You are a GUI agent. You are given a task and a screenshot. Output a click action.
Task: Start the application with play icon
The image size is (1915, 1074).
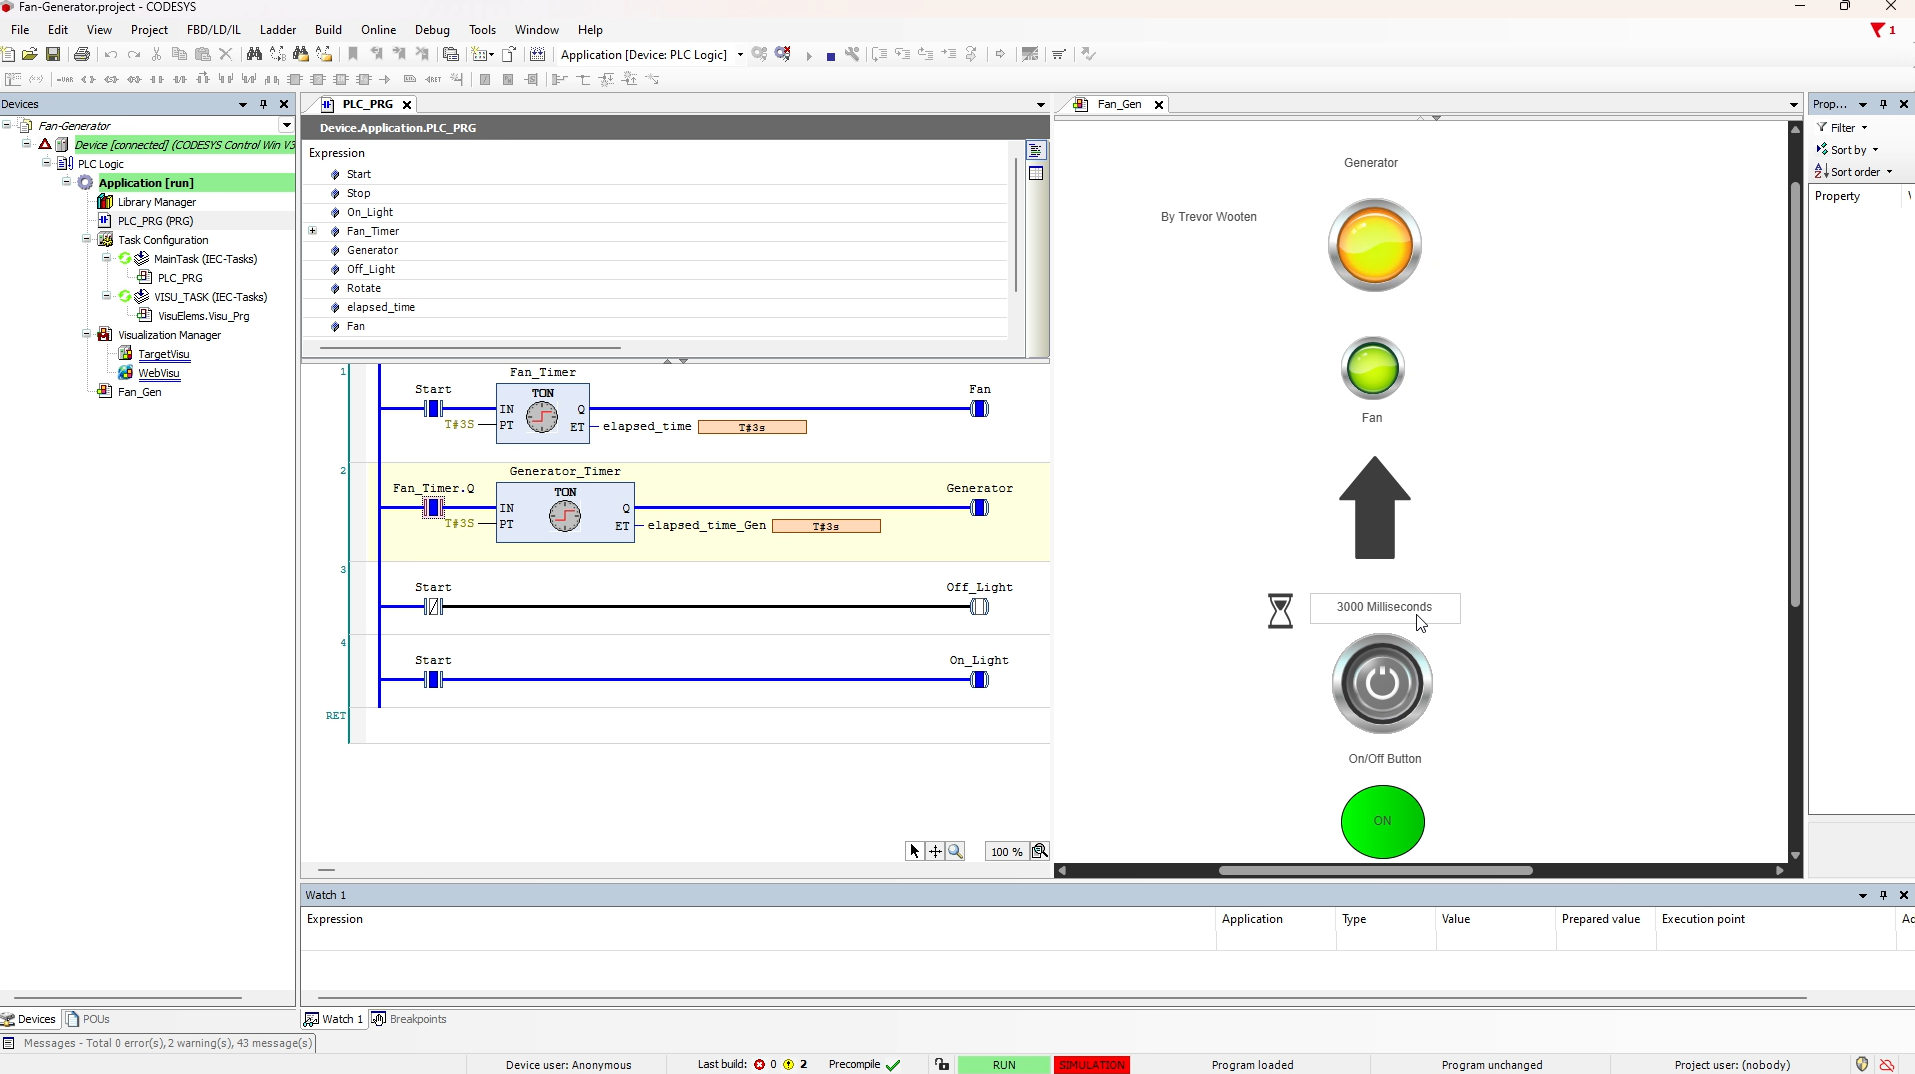(809, 55)
